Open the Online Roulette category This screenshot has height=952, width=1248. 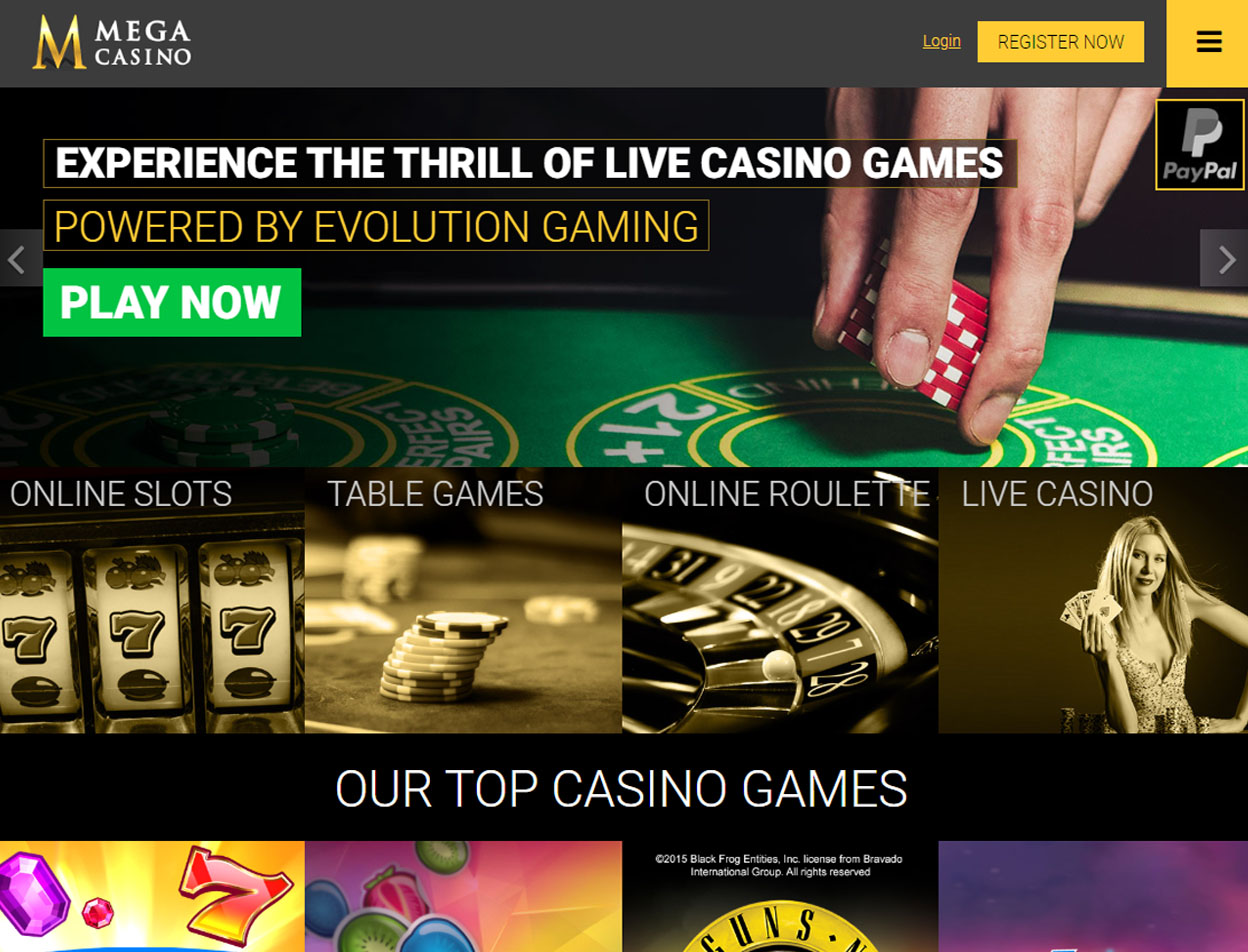tap(780, 600)
